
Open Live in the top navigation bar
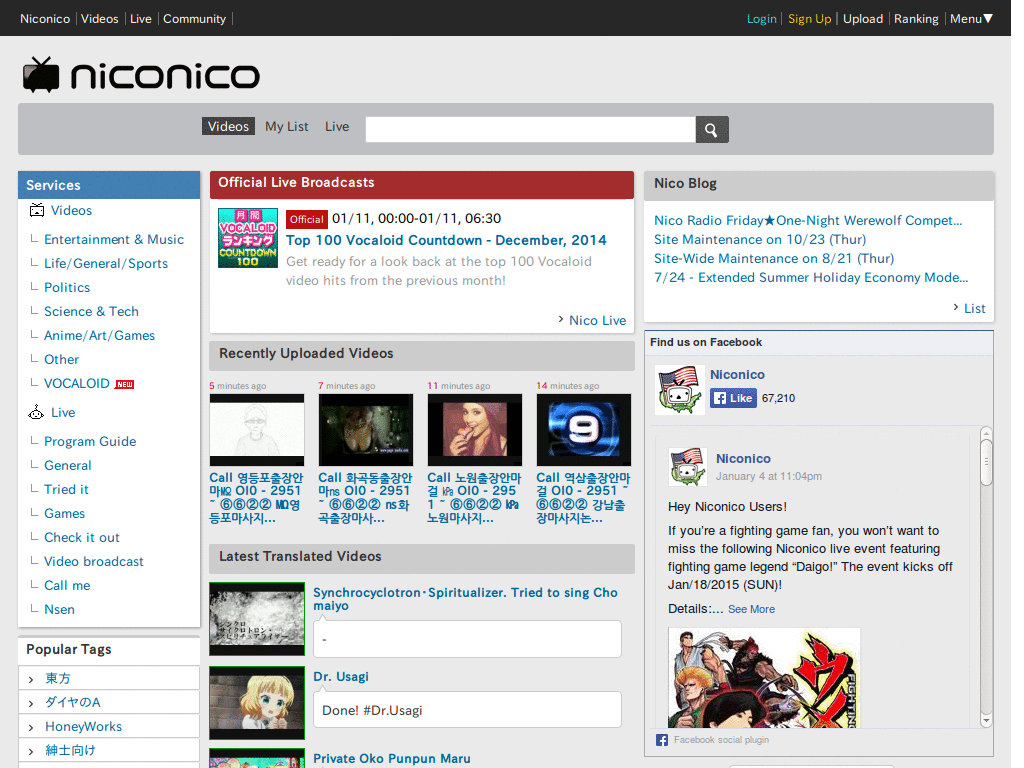[140, 19]
